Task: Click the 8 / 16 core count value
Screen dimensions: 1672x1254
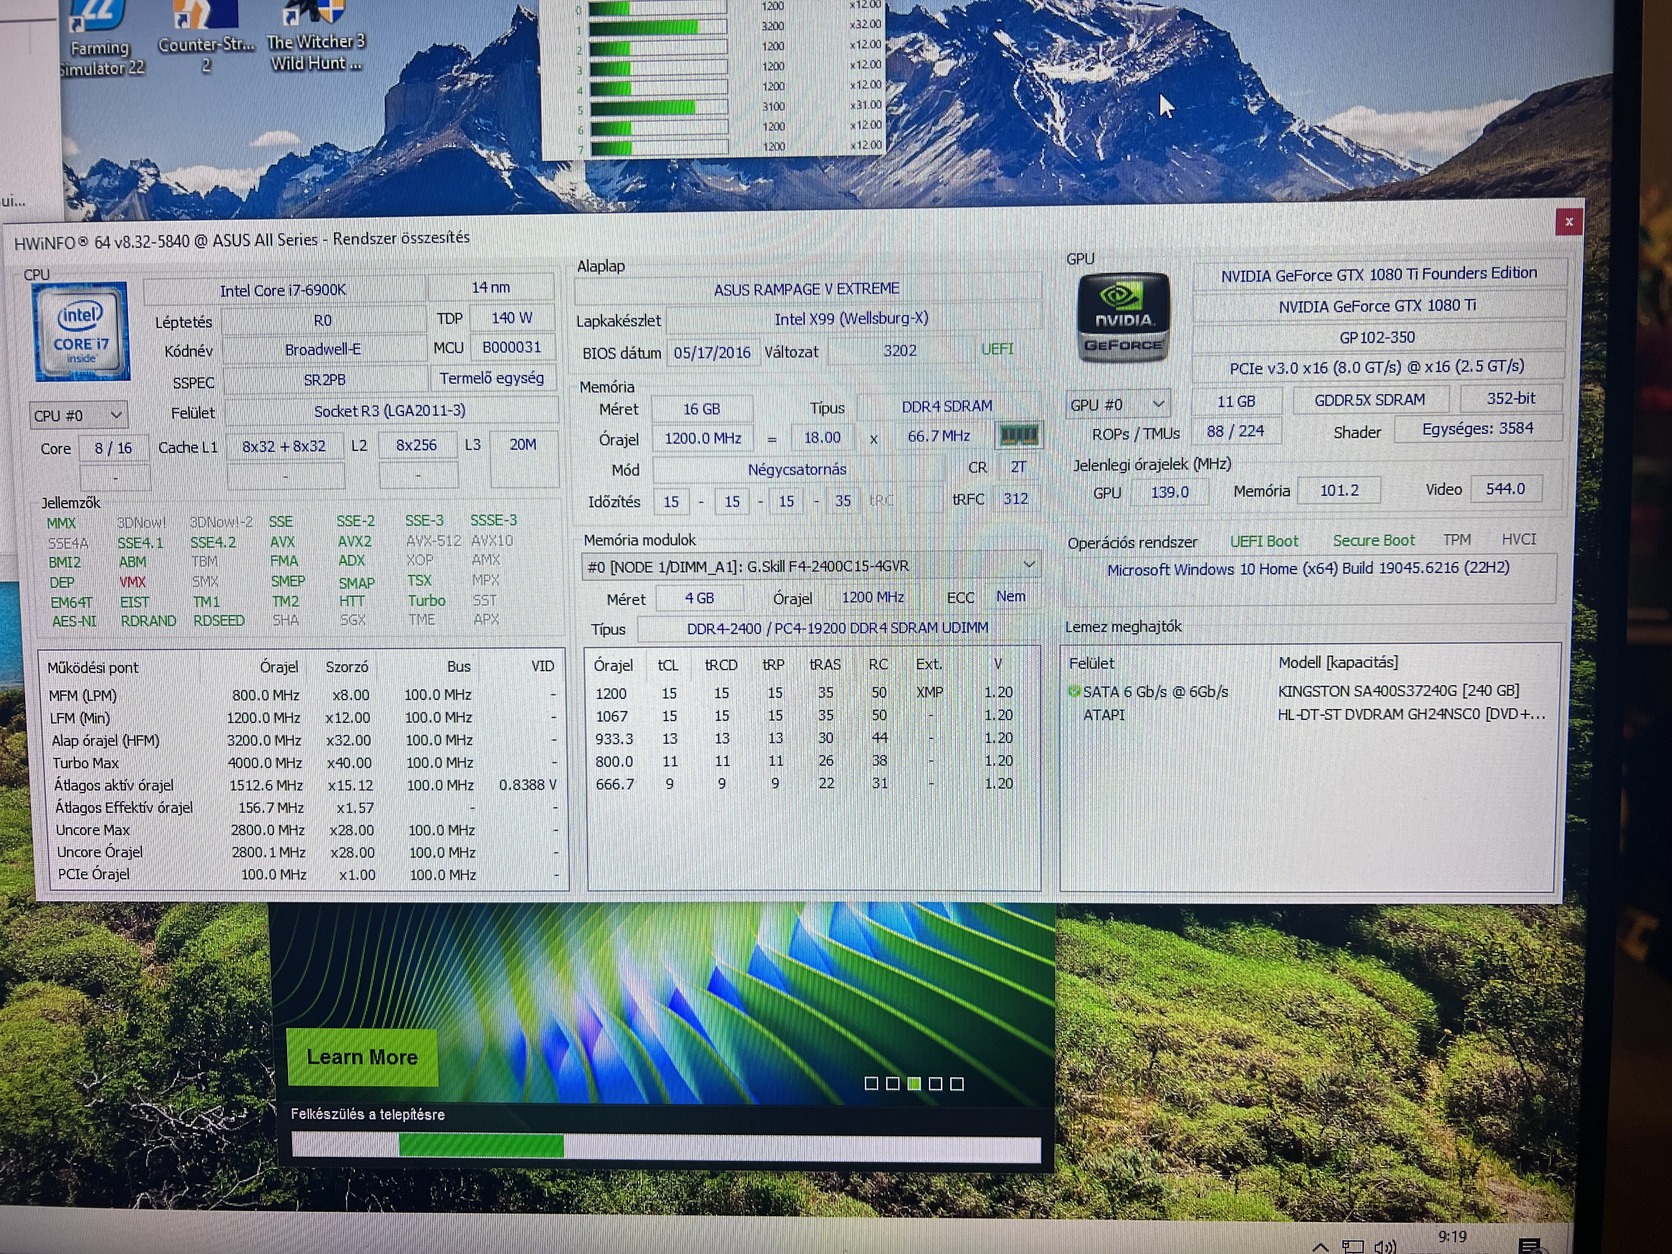Action: point(113,448)
